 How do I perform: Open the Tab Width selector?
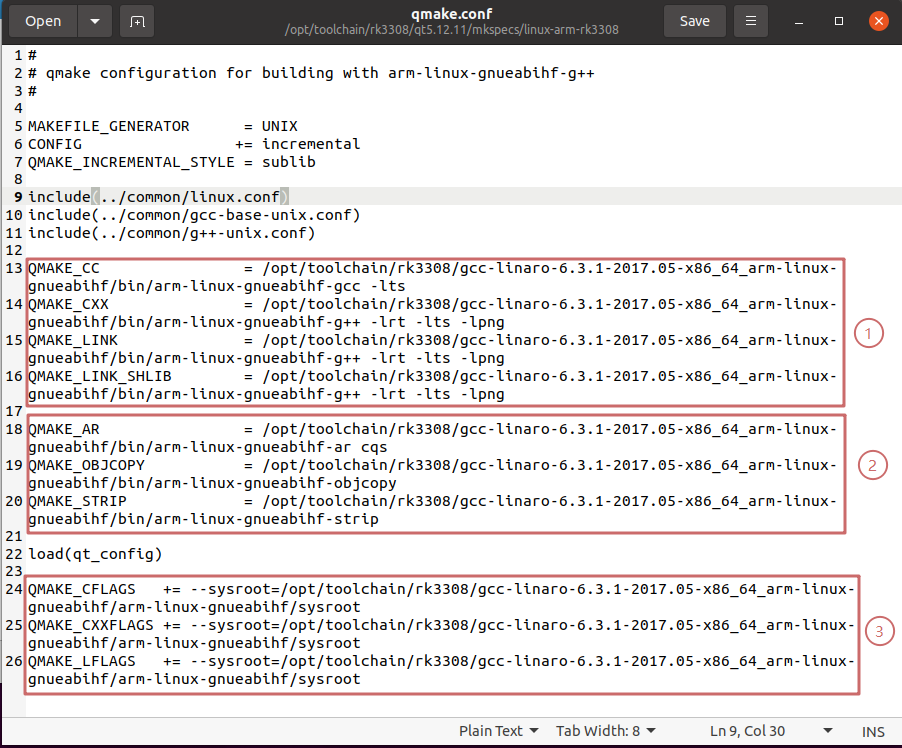pos(606,731)
